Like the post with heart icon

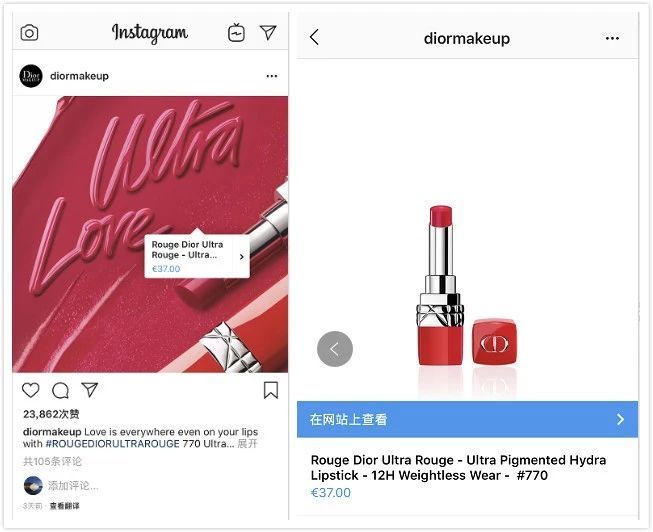click(x=30, y=390)
